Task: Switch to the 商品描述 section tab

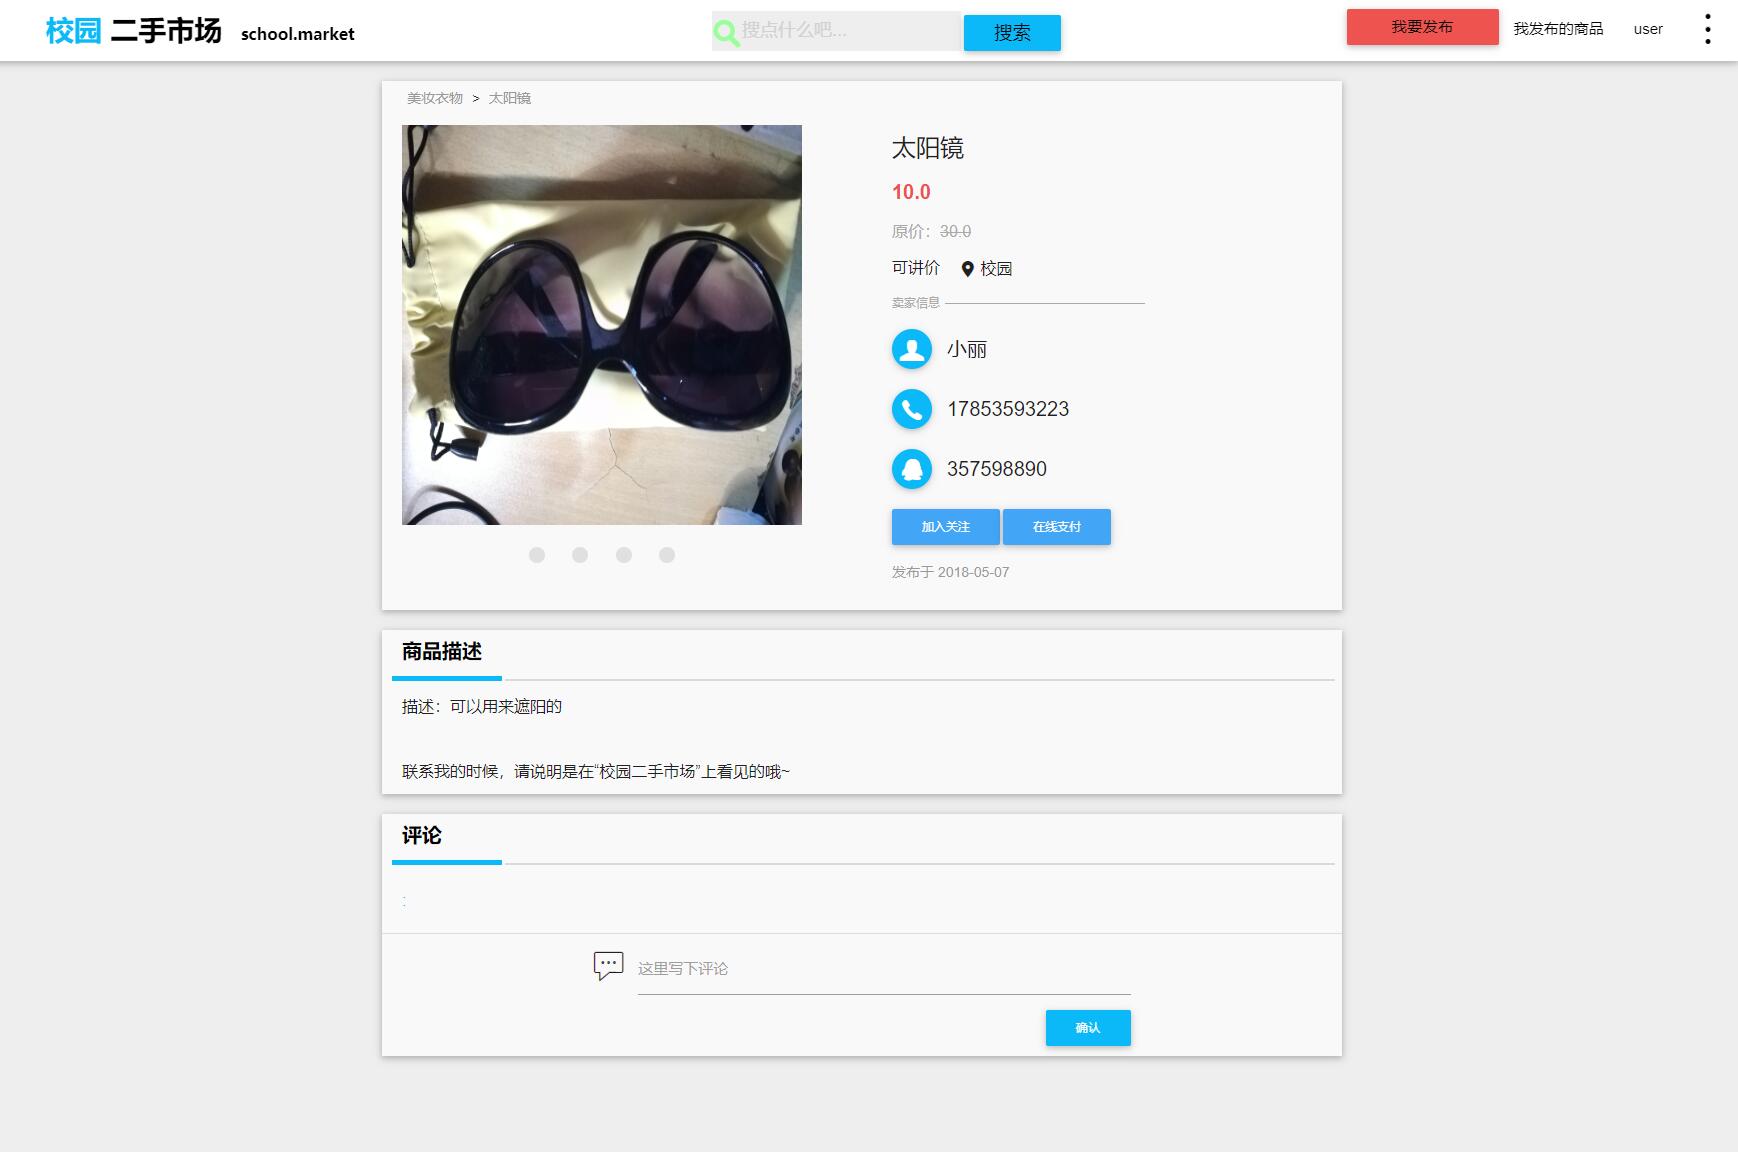Action: point(441,652)
